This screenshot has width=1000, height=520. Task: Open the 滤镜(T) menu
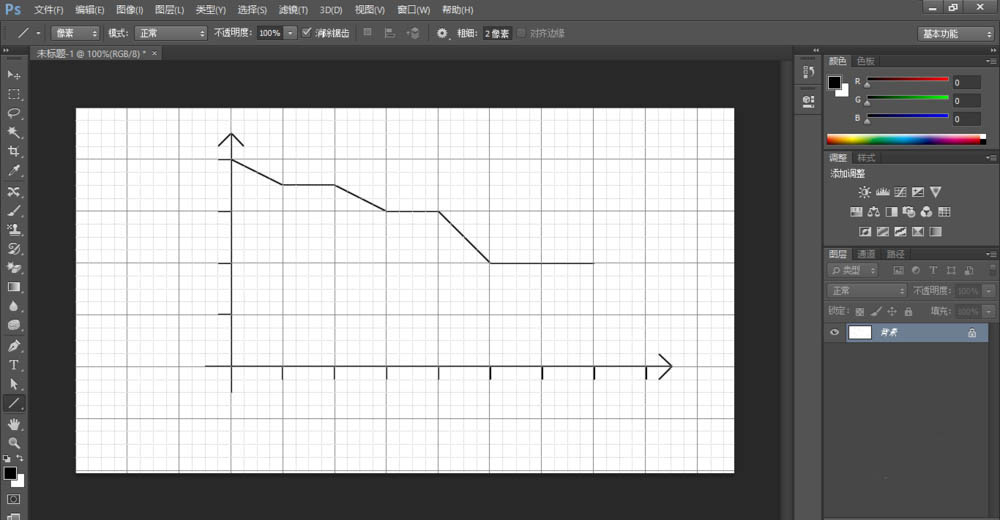coord(293,10)
